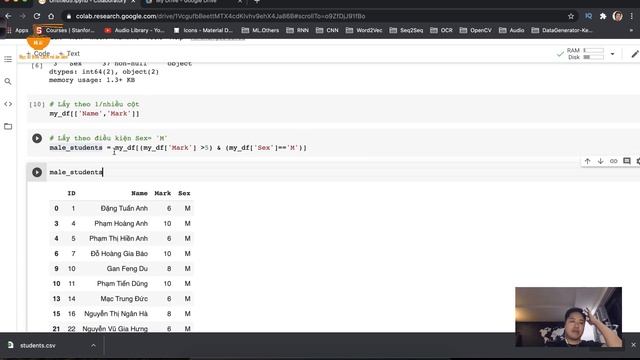Select the Nguyễn Thị Ngân Hà name cell

[116, 314]
